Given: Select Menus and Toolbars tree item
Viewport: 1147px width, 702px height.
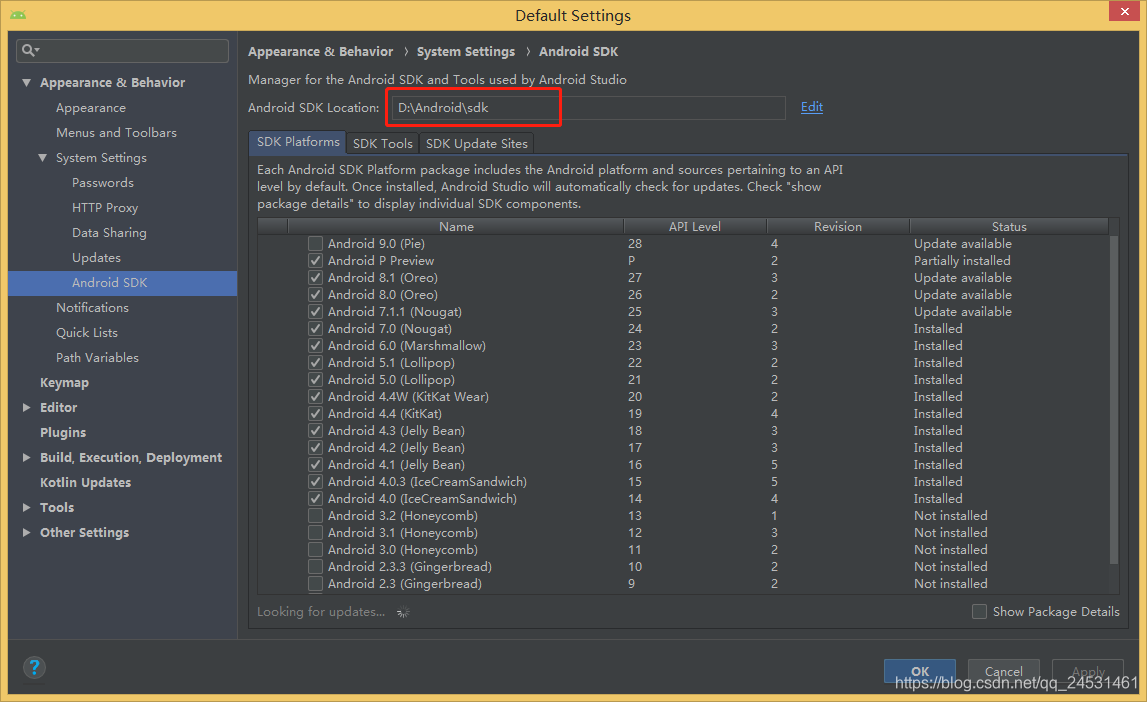Looking at the screenshot, I should click(116, 132).
